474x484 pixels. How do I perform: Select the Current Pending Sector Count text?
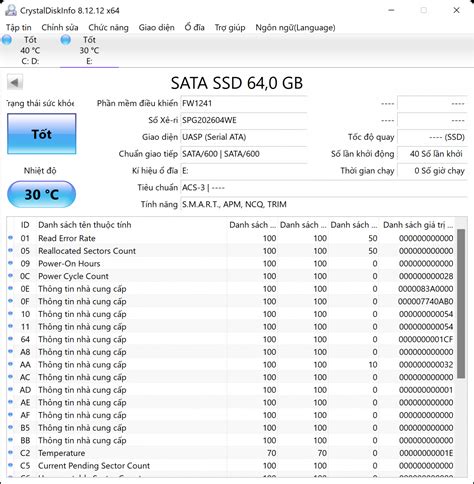[94, 466]
